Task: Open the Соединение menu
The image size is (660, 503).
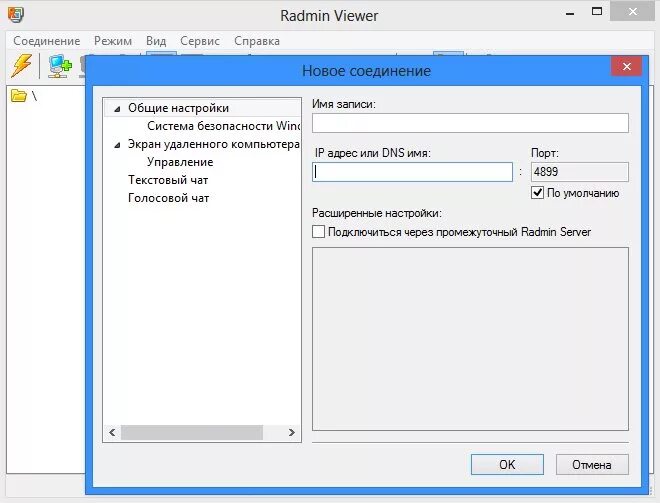Action: click(x=47, y=41)
